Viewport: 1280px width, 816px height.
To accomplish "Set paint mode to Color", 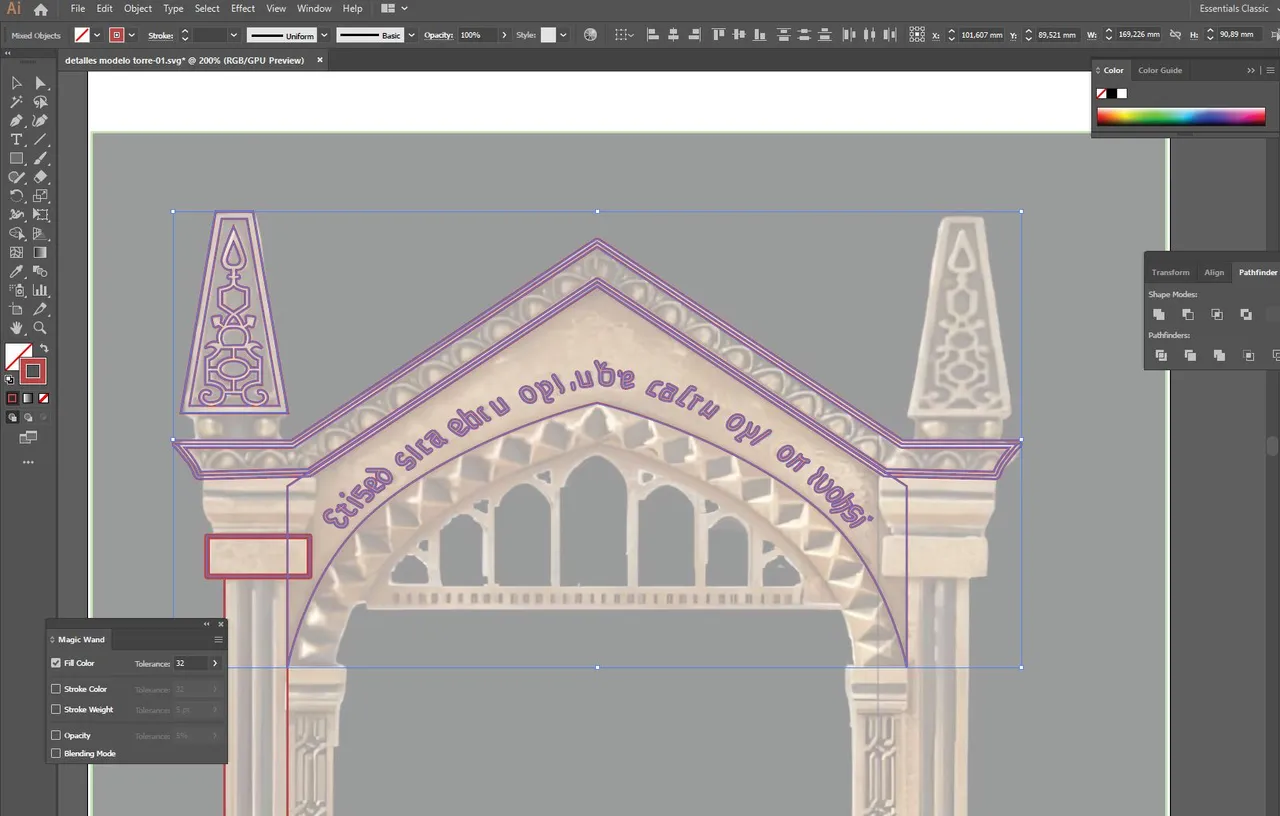I will pos(12,398).
